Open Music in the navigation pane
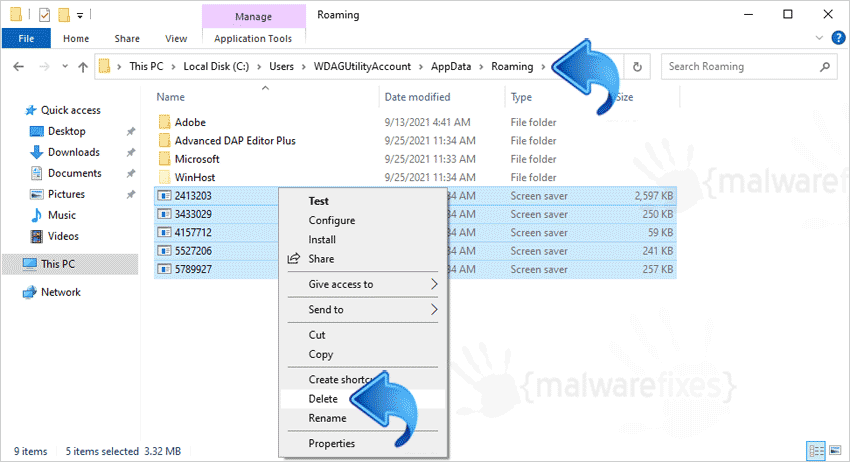Viewport: 850px width, 462px height. pyautogui.click(x=62, y=215)
